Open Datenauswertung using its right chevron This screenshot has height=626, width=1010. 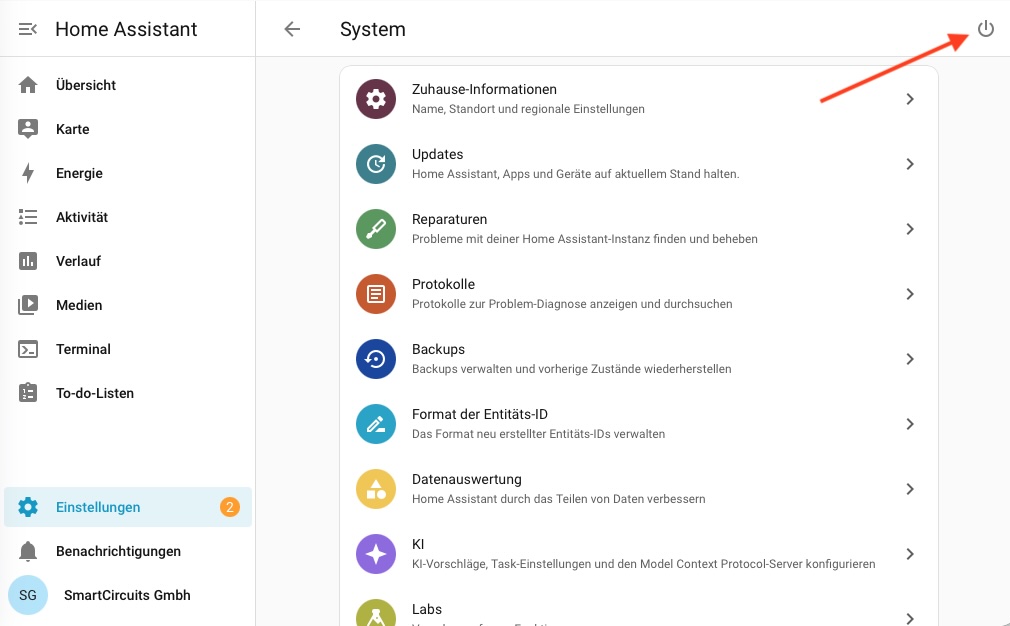(910, 489)
